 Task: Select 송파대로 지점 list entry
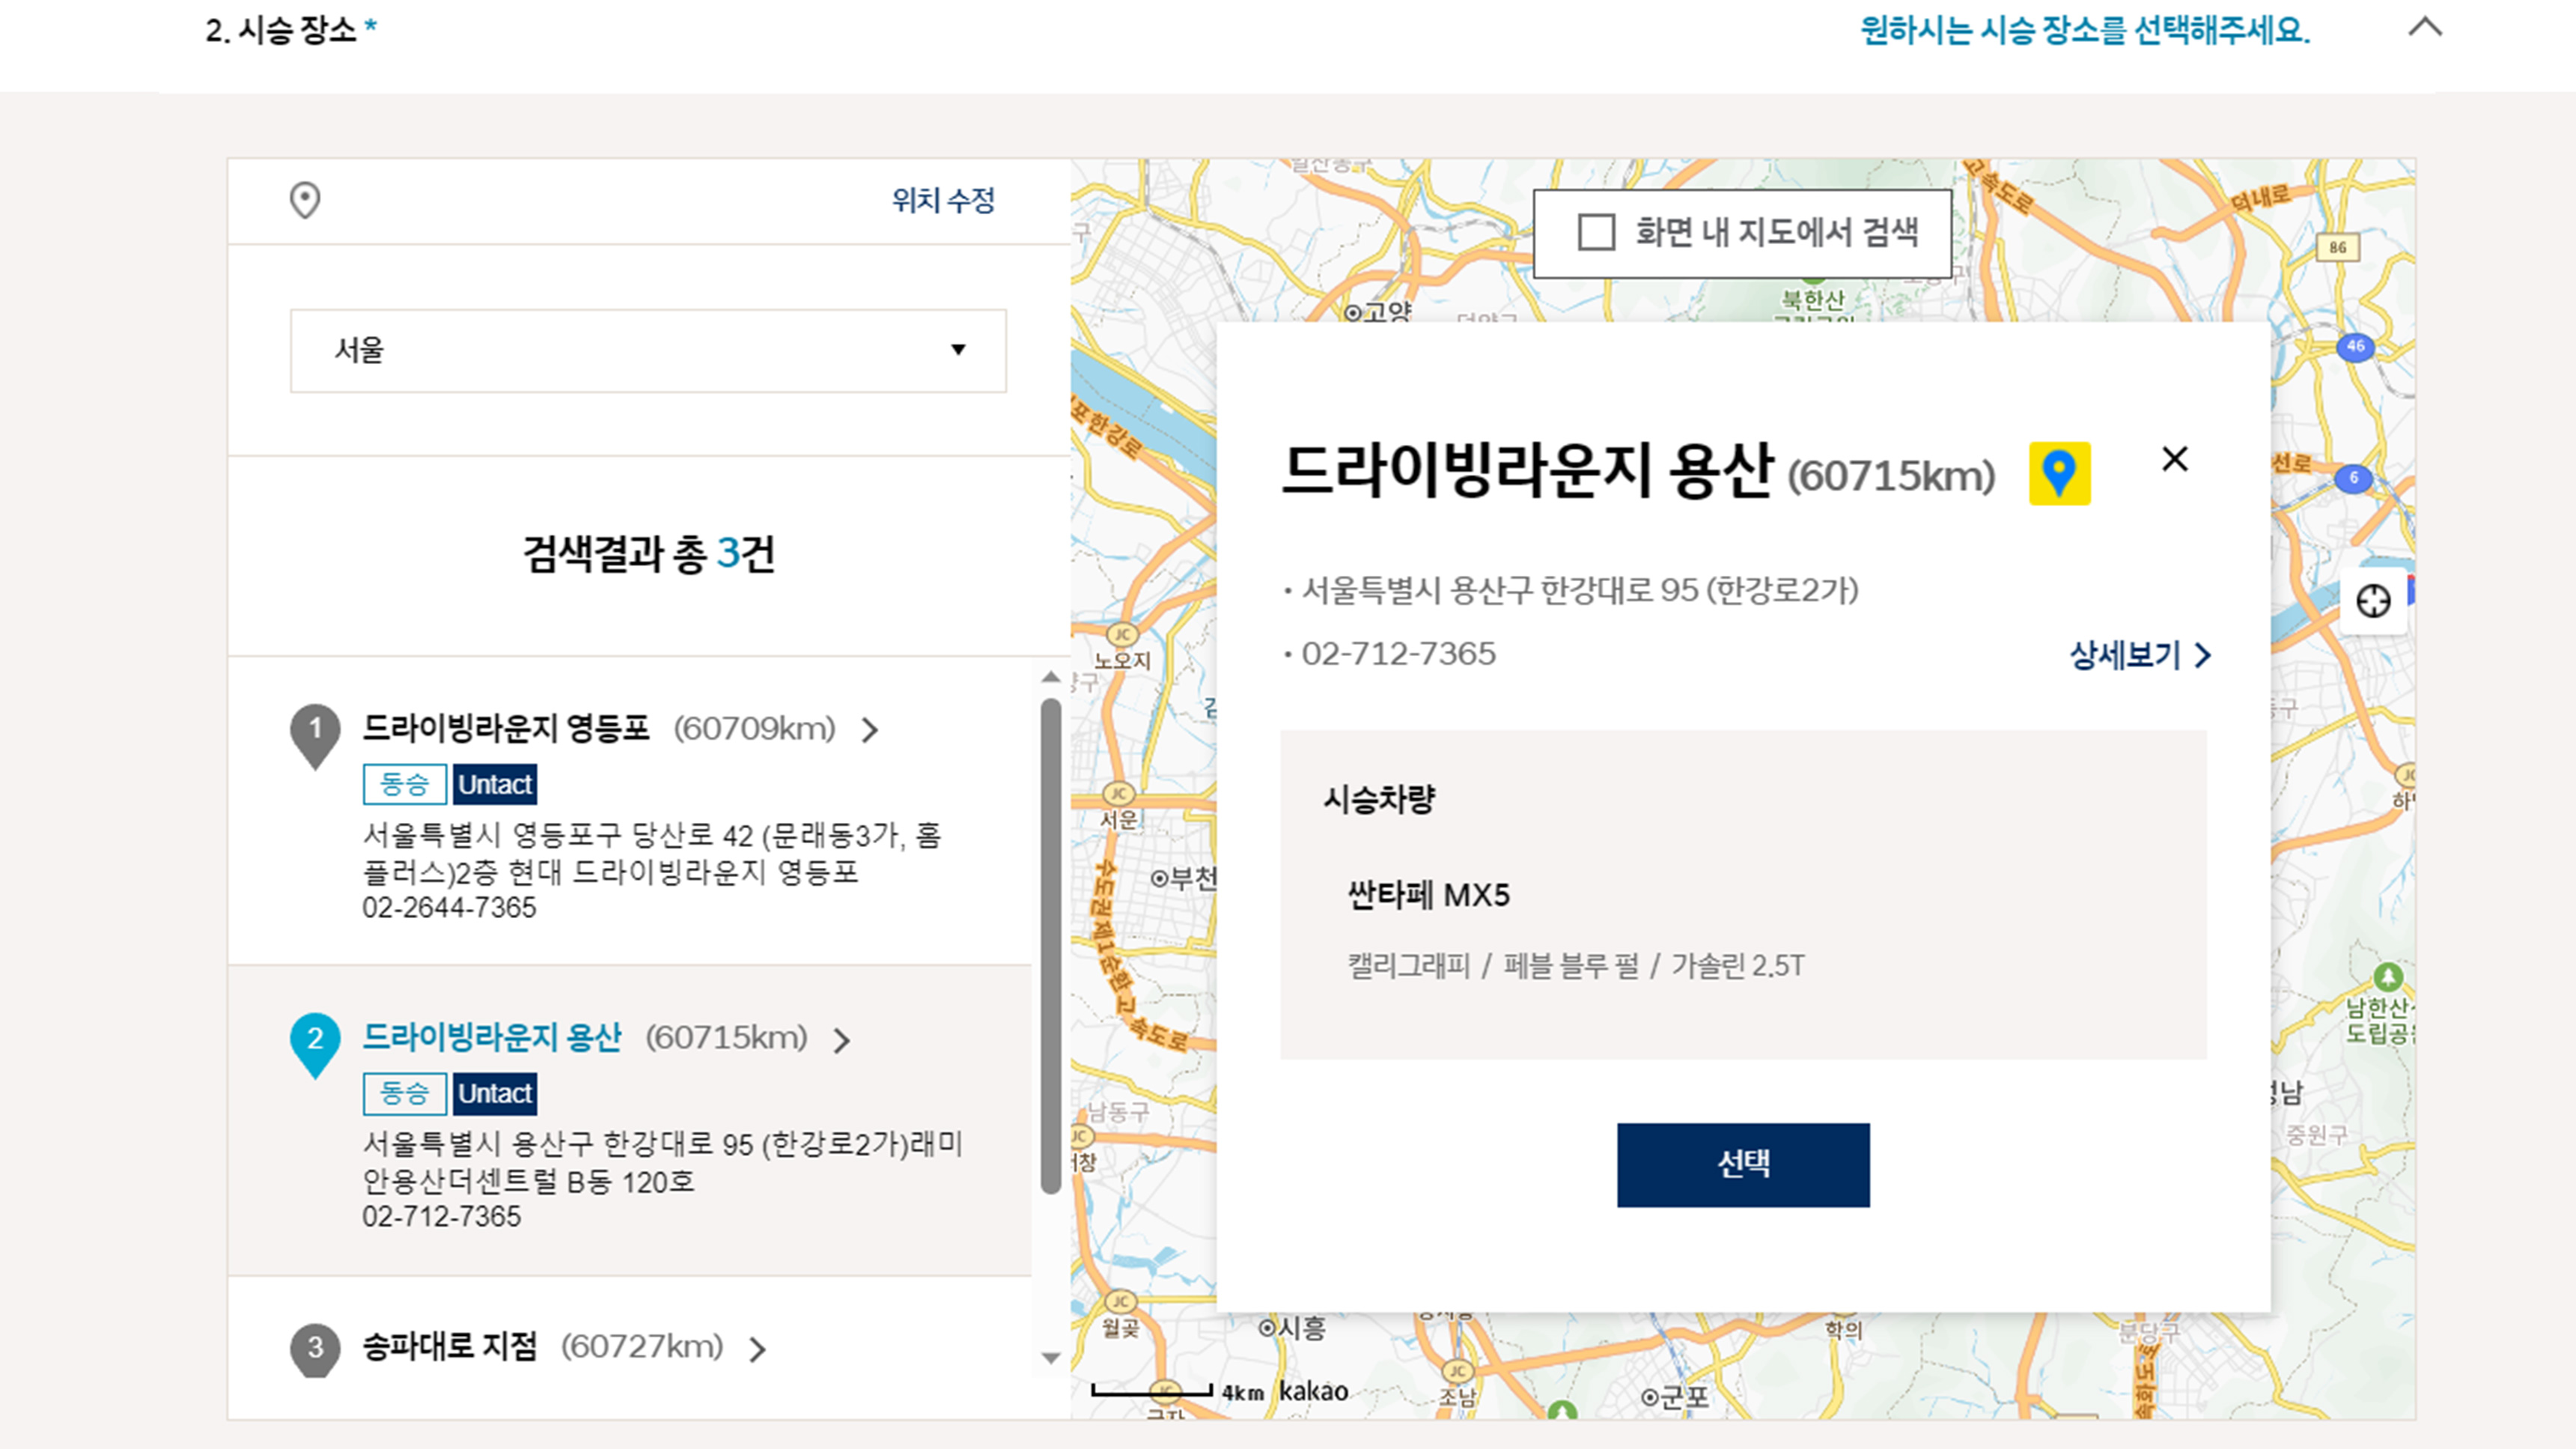coord(449,1347)
